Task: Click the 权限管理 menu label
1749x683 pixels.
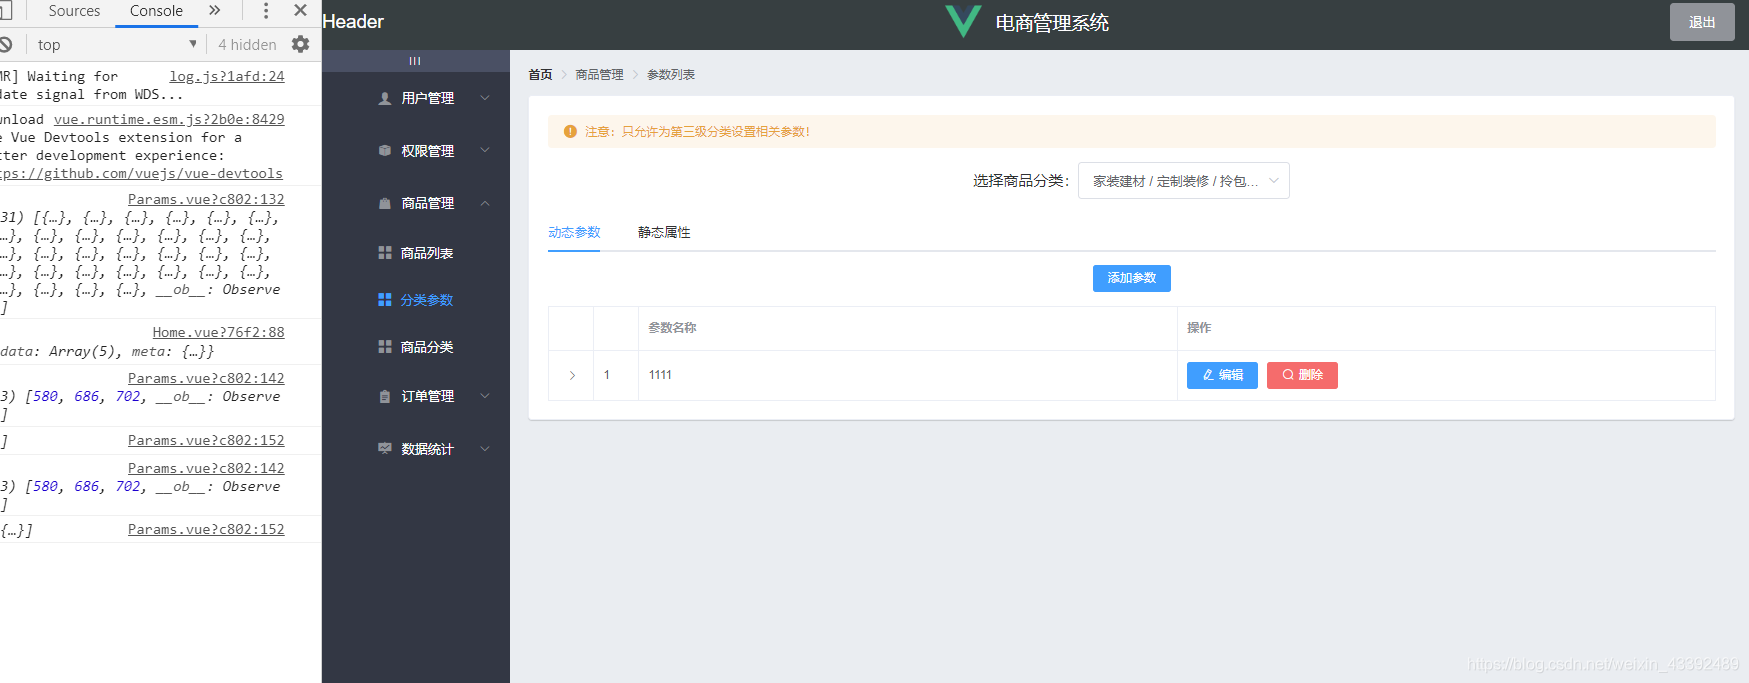Action: [x=427, y=151]
